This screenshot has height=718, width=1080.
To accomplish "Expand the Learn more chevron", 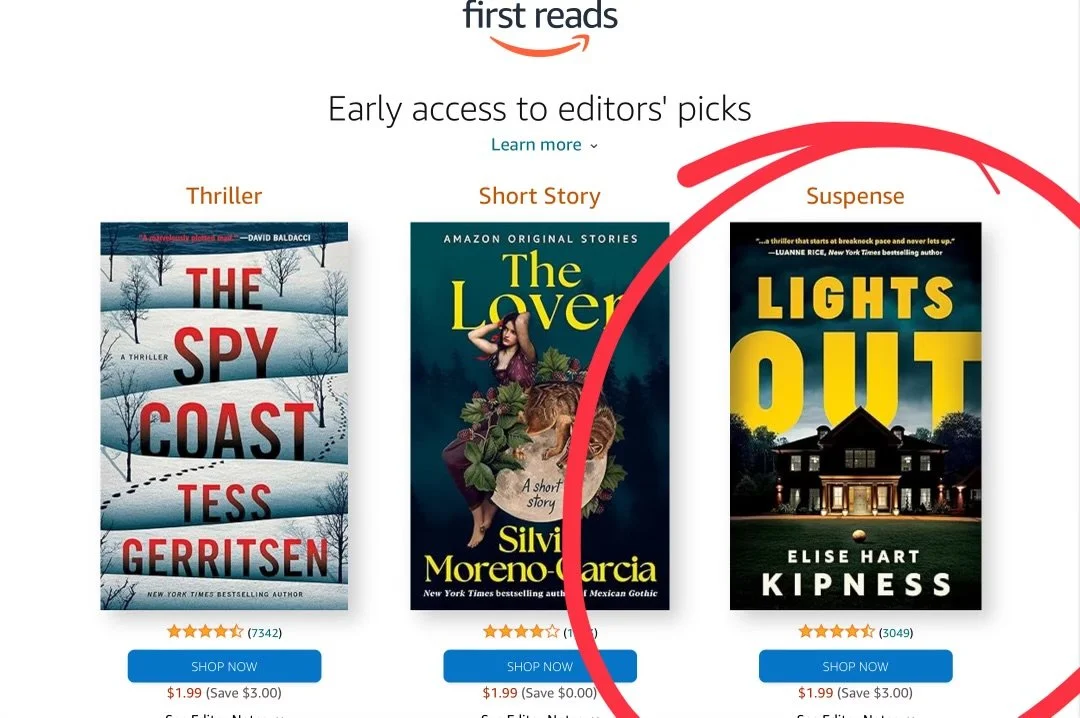I will click(594, 146).
